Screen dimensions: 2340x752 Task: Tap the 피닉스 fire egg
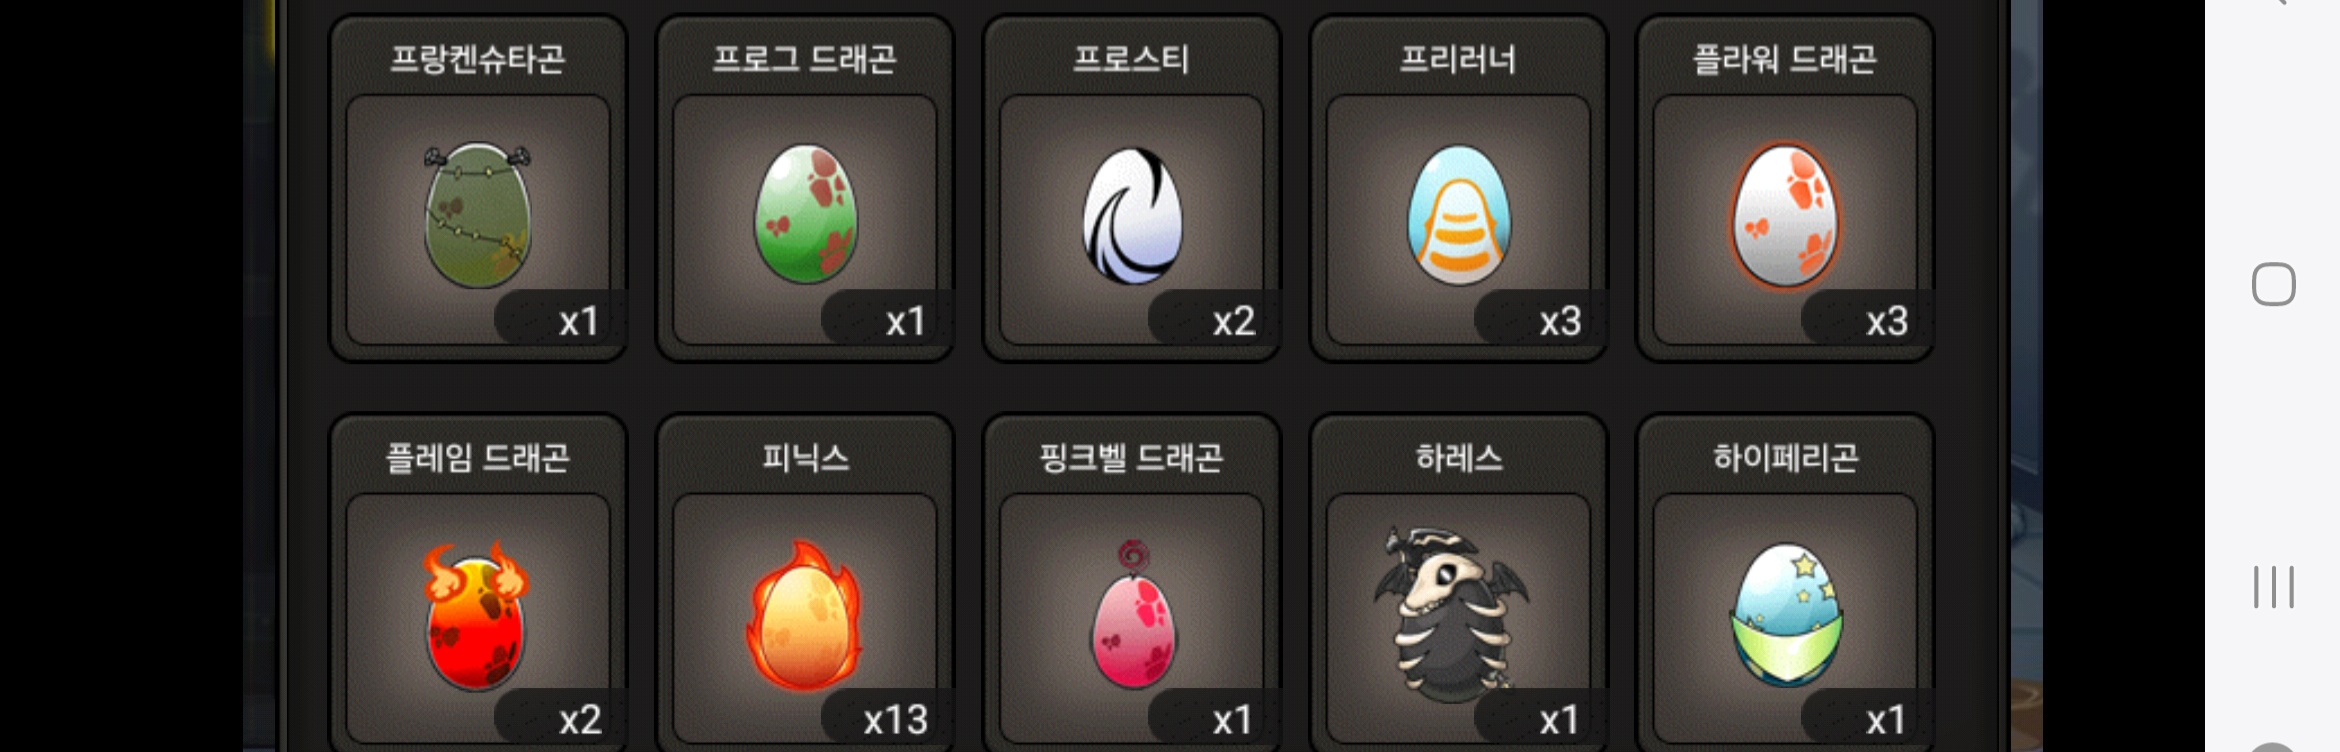tap(805, 615)
